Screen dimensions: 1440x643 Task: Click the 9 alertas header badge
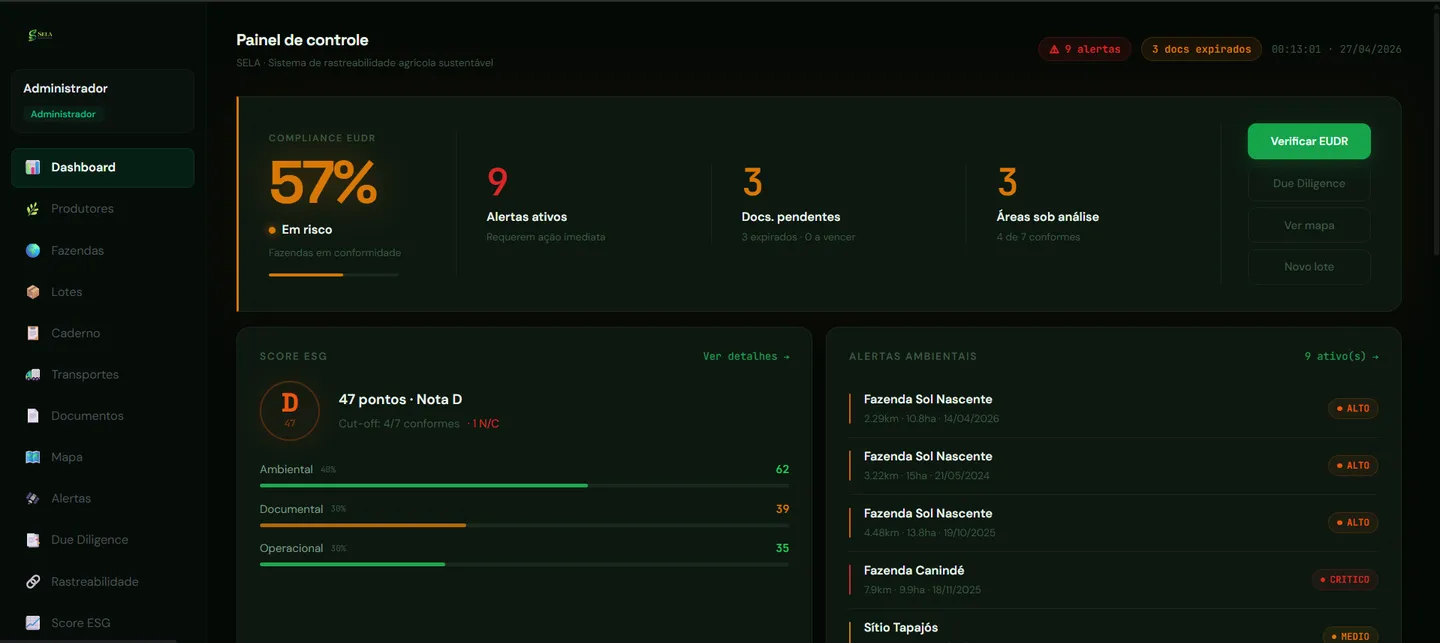(x=1085, y=49)
